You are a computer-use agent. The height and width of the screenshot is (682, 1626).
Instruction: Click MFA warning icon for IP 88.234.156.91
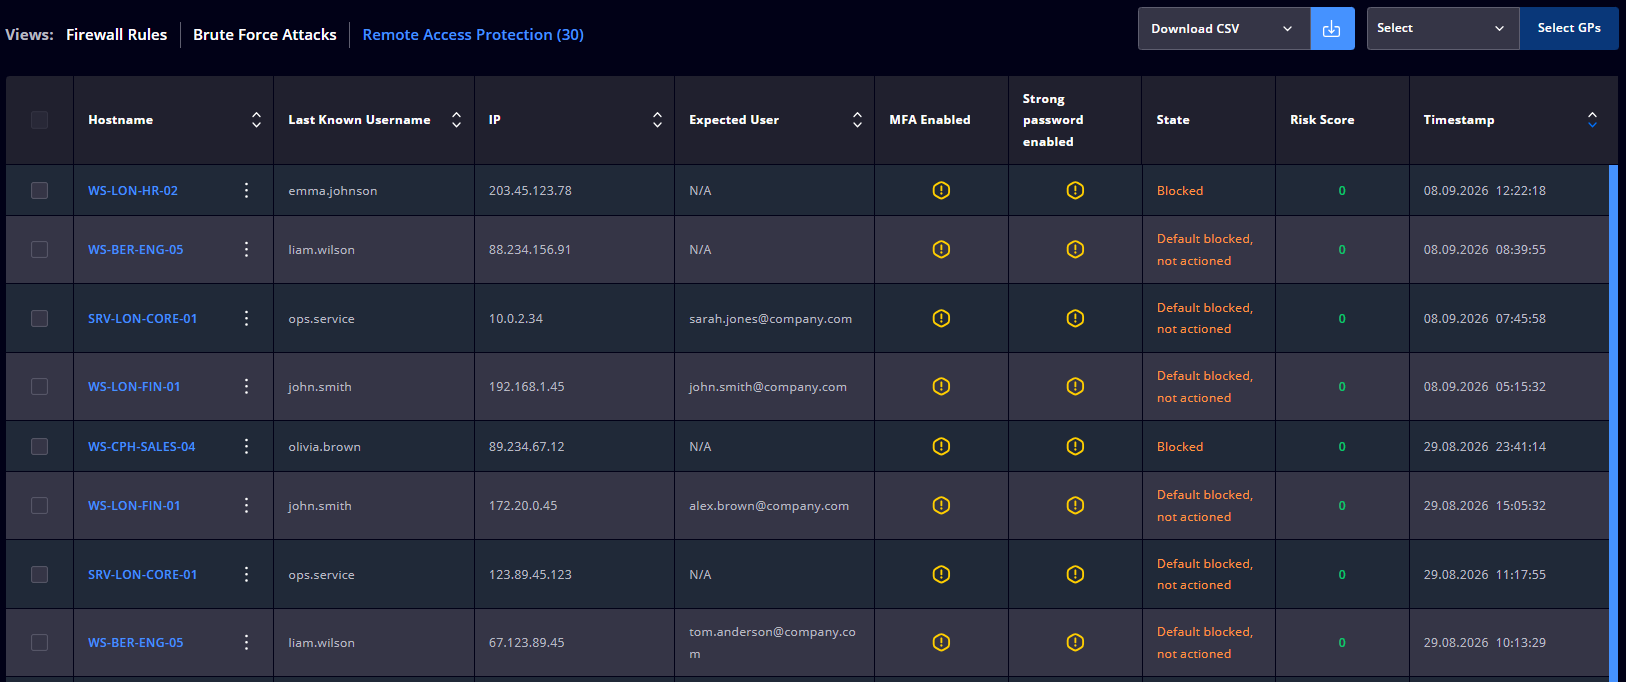click(941, 249)
